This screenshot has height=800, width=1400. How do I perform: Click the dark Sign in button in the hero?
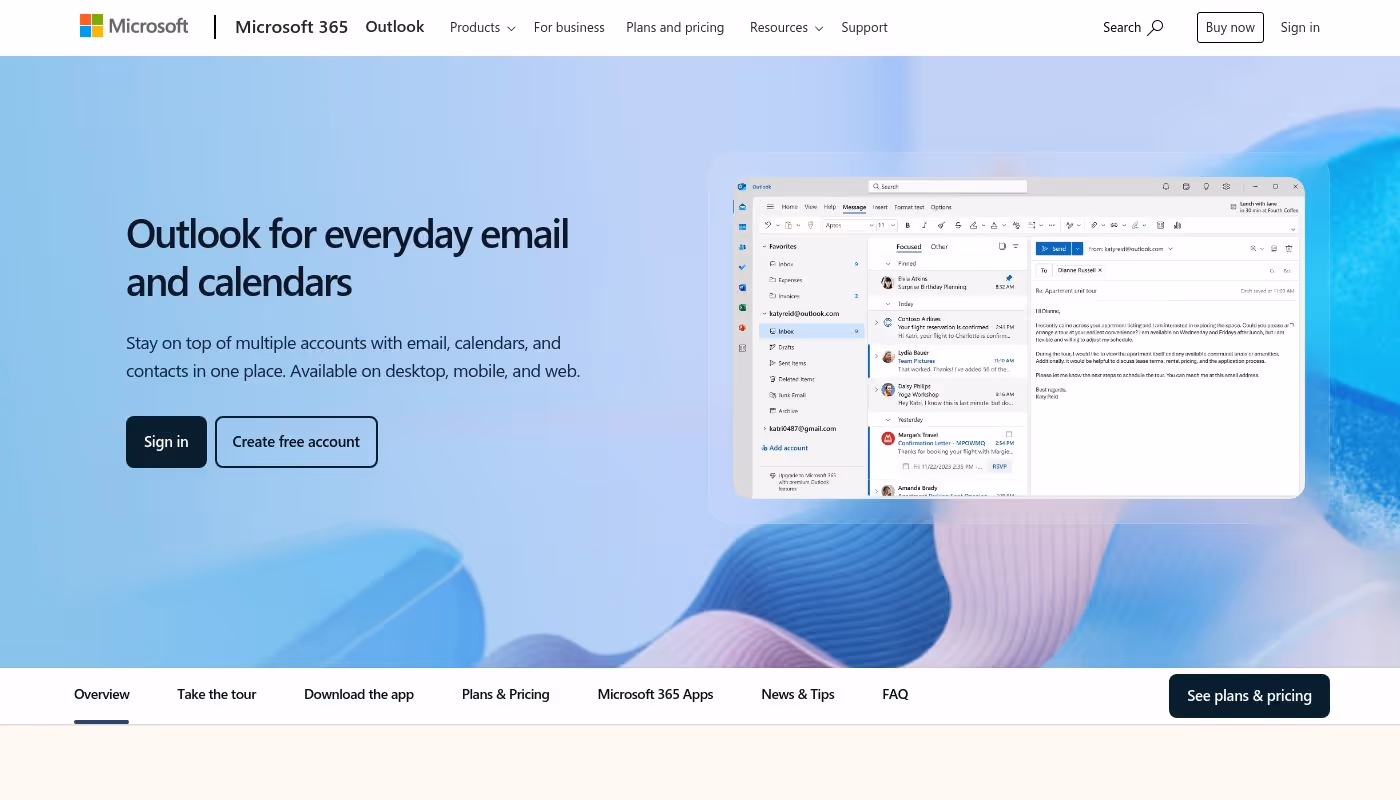click(166, 442)
